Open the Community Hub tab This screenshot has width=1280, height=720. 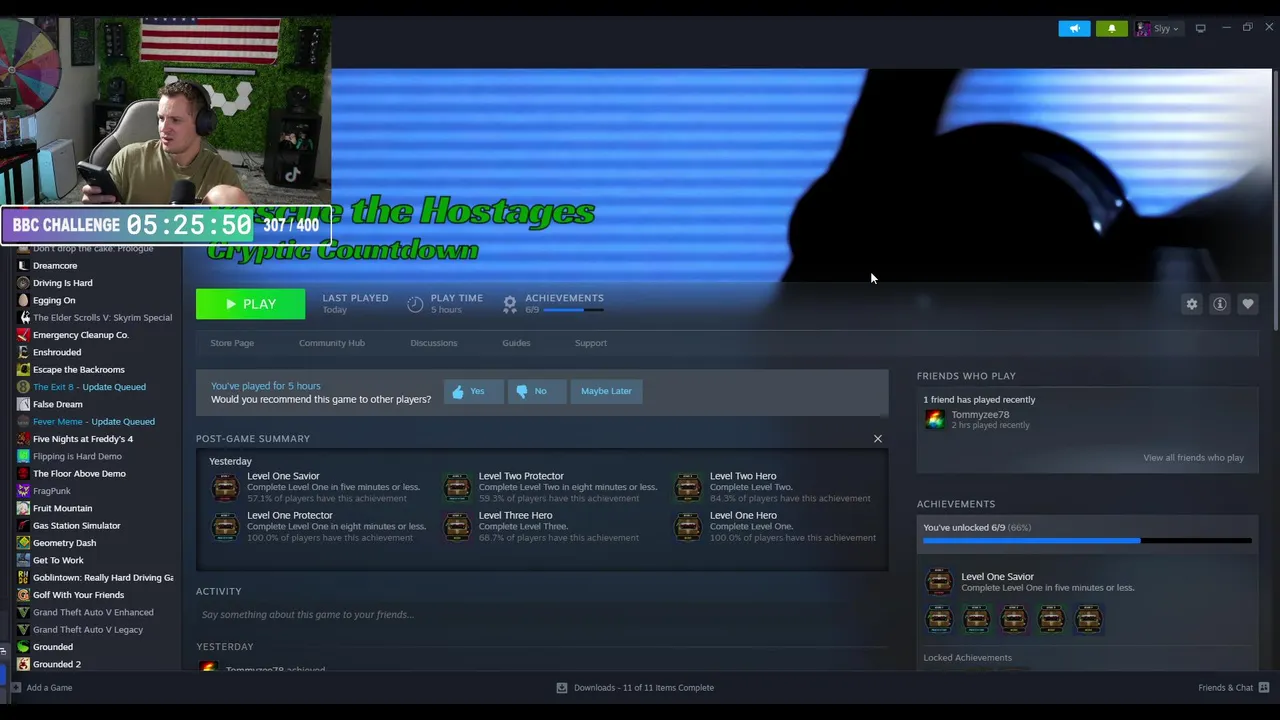(x=332, y=343)
